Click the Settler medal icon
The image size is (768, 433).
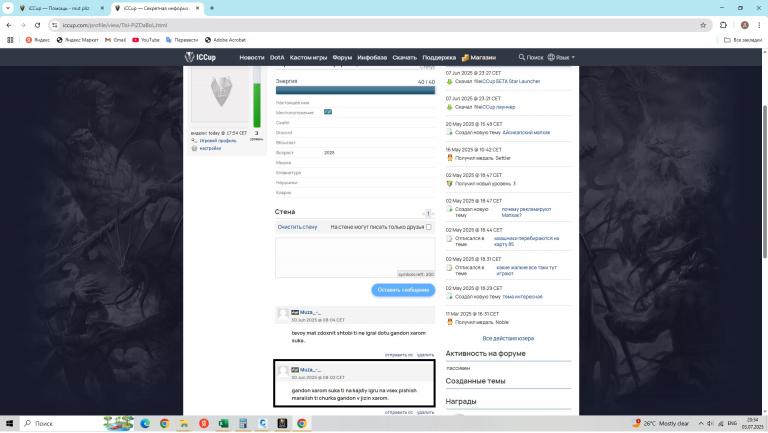450,158
